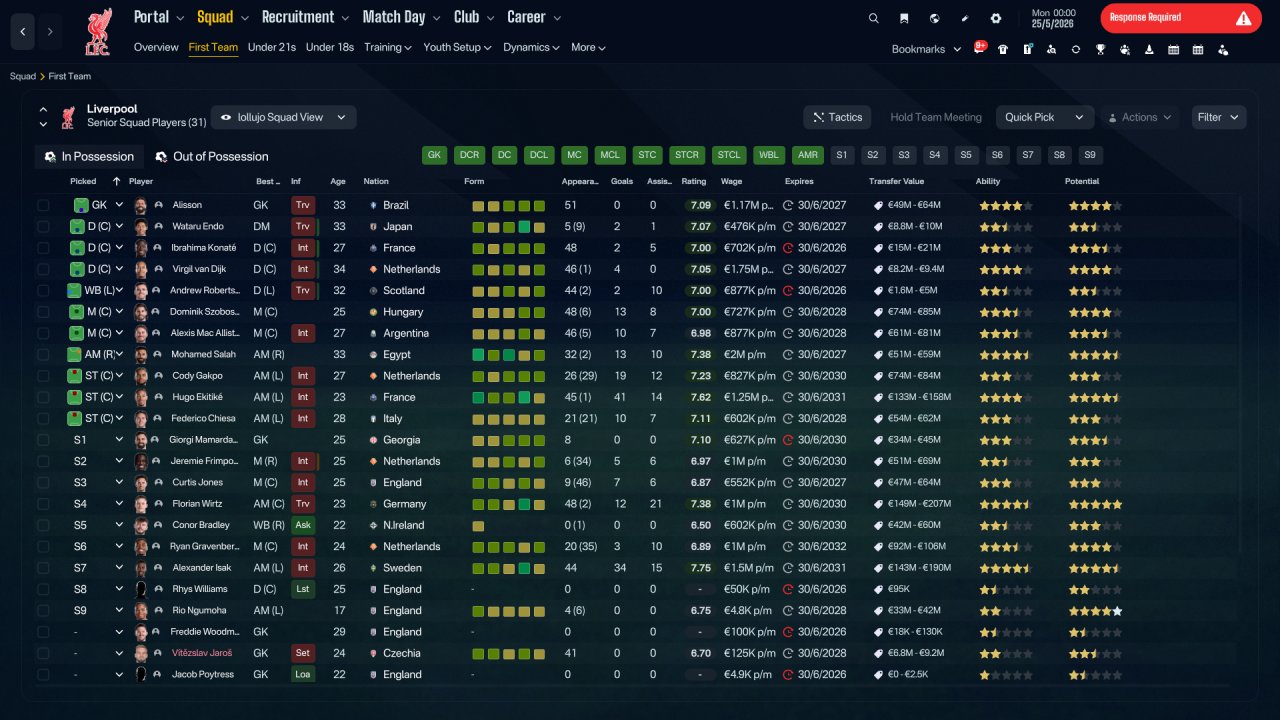Click the contract expiry icon in Hugo Ekitiké's row

[788, 397]
